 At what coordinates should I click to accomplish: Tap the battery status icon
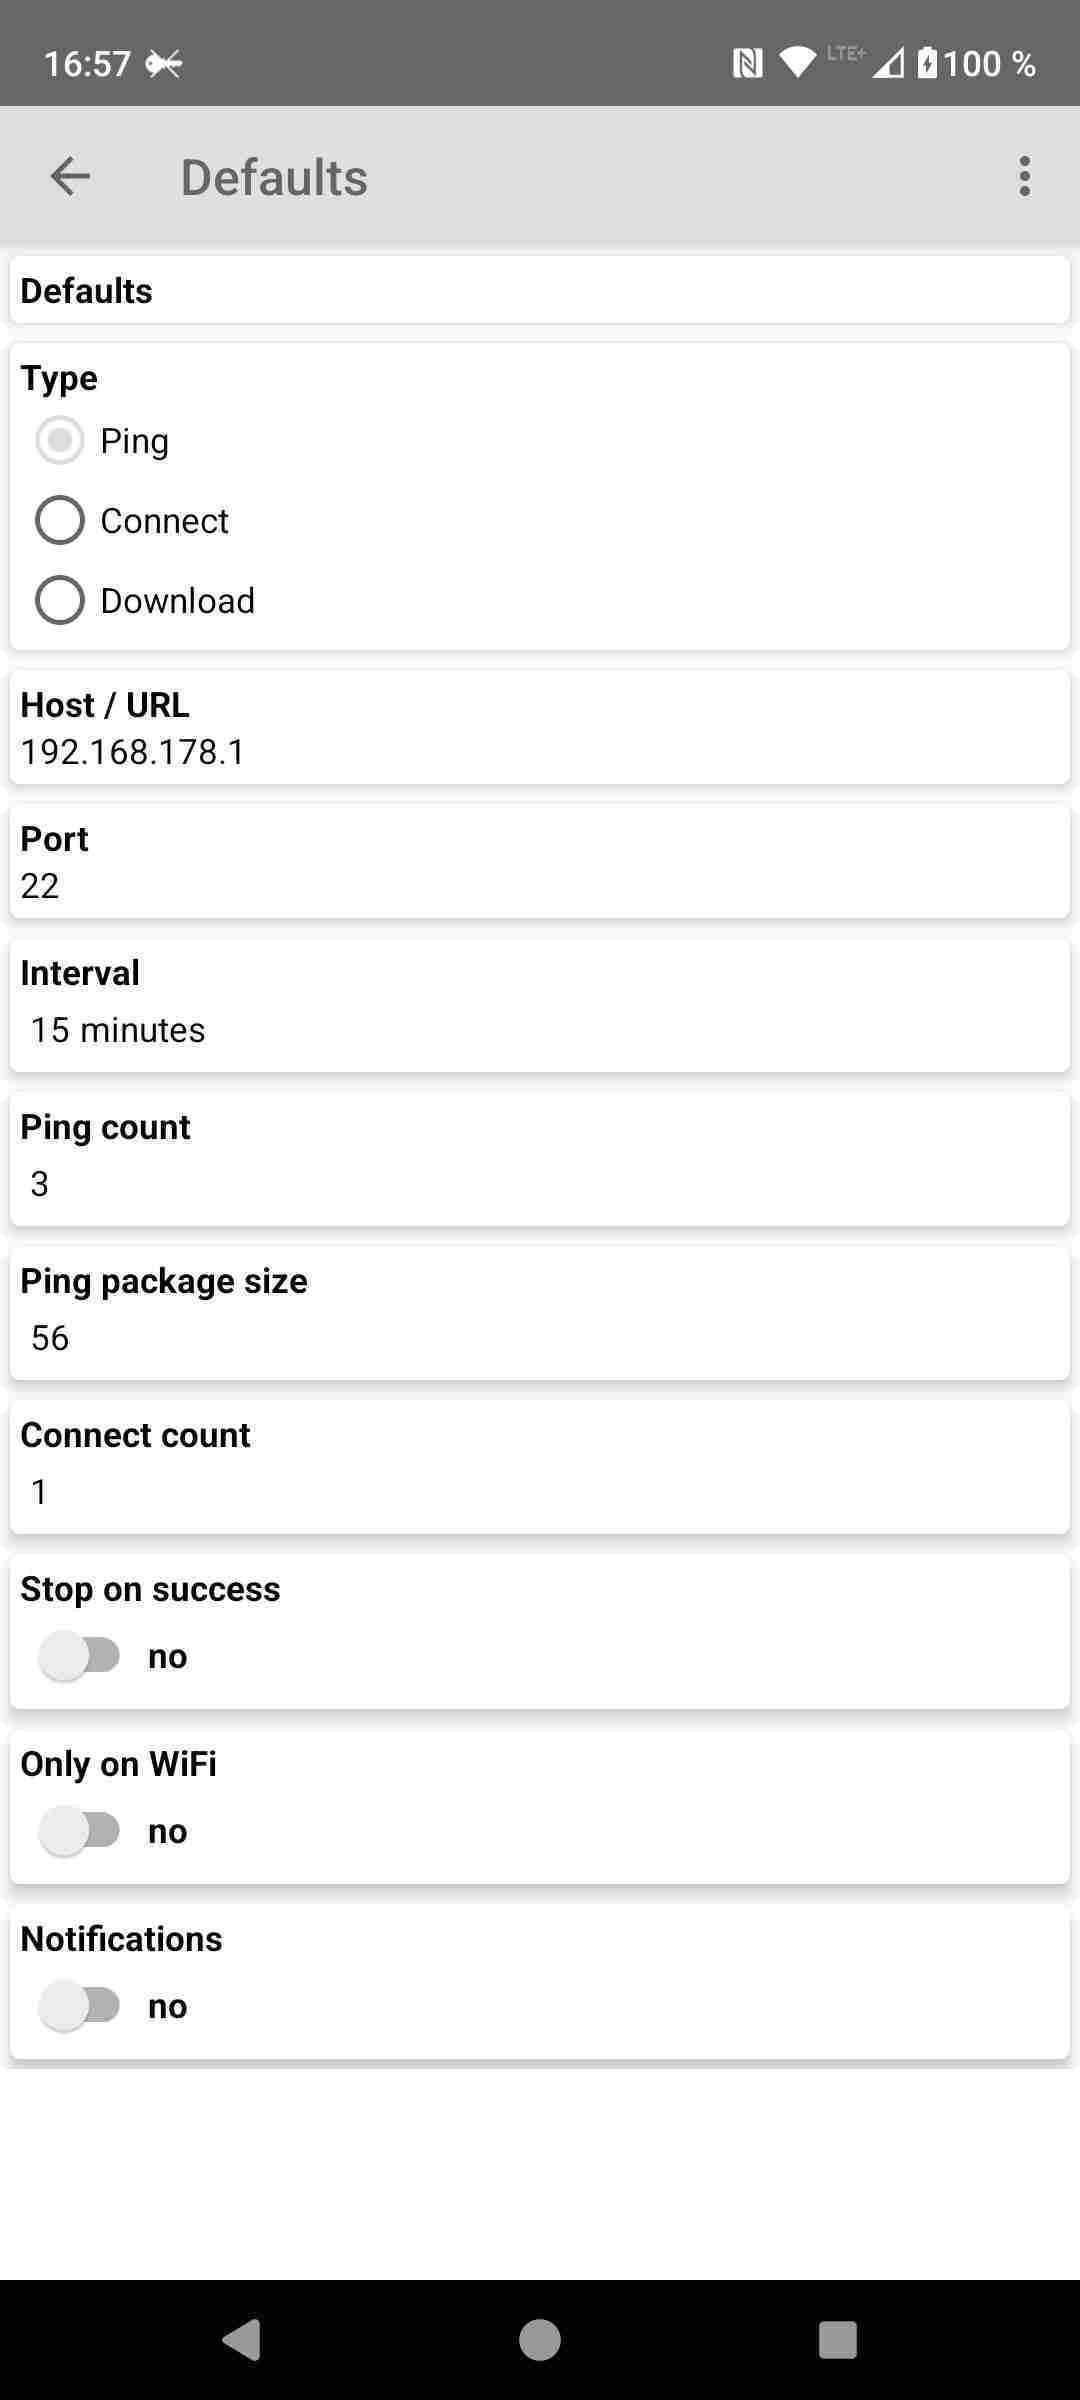click(x=928, y=64)
